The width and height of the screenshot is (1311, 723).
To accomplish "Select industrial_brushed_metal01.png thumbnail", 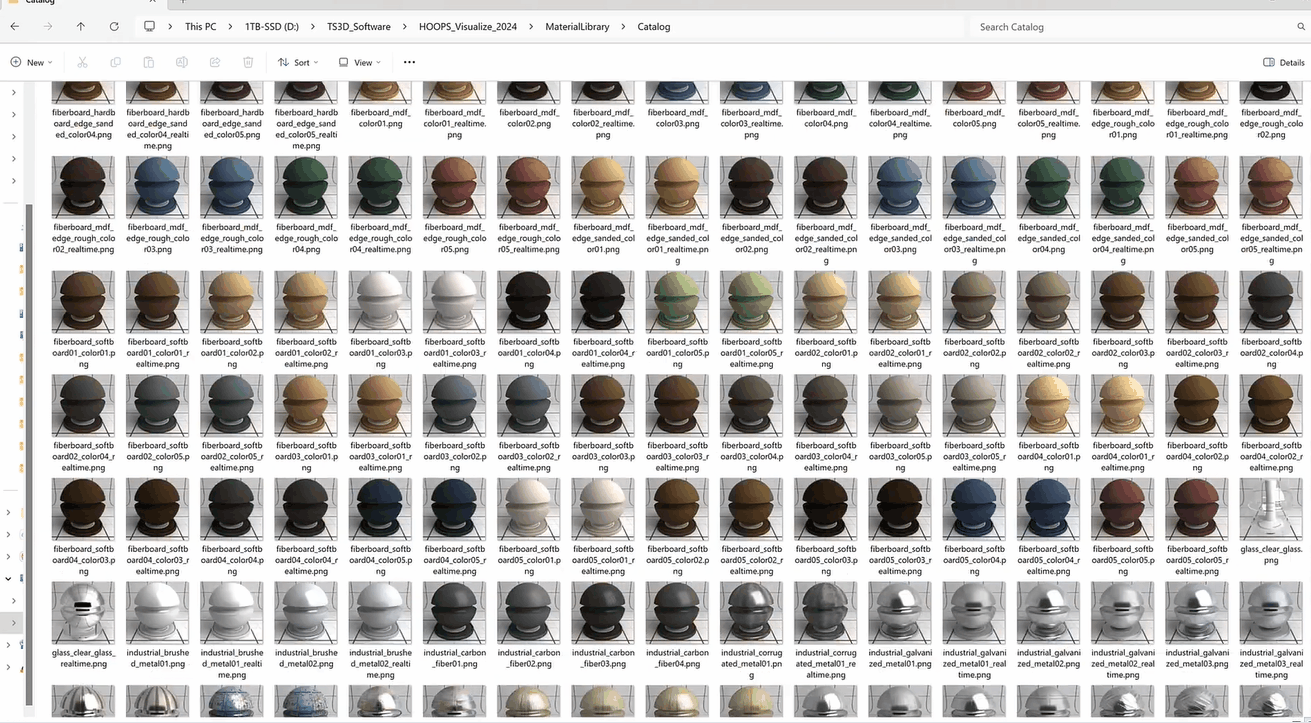I will pyautogui.click(x=157, y=613).
